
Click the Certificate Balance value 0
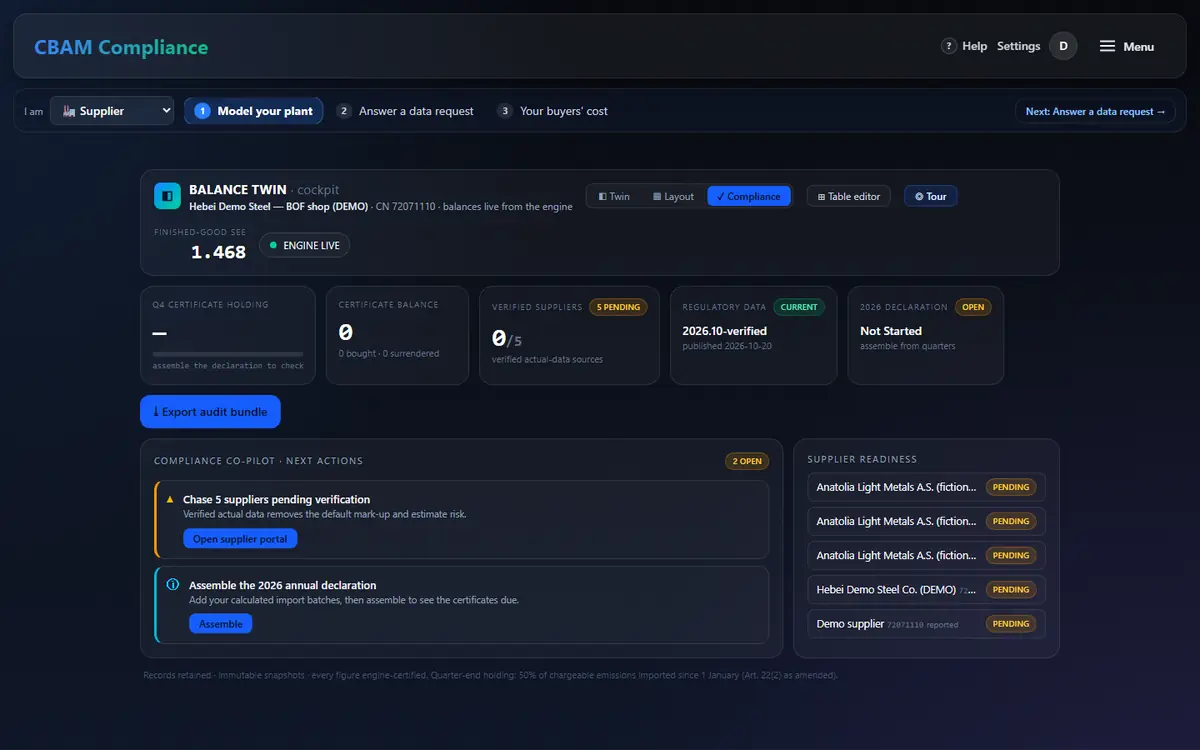(x=346, y=332)
